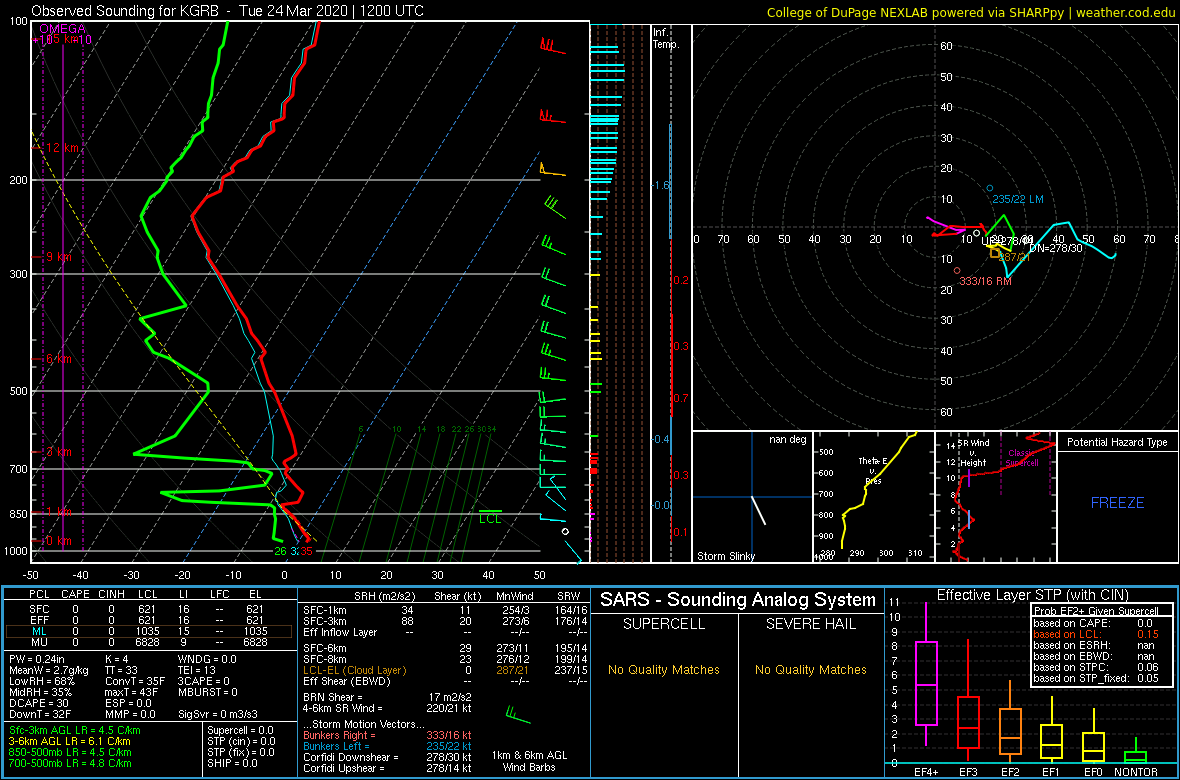The width and height of the screenshot is (1180, 780).
Task: Select the magenta EF4+ box plot
Action: click(x=925, y=675)
